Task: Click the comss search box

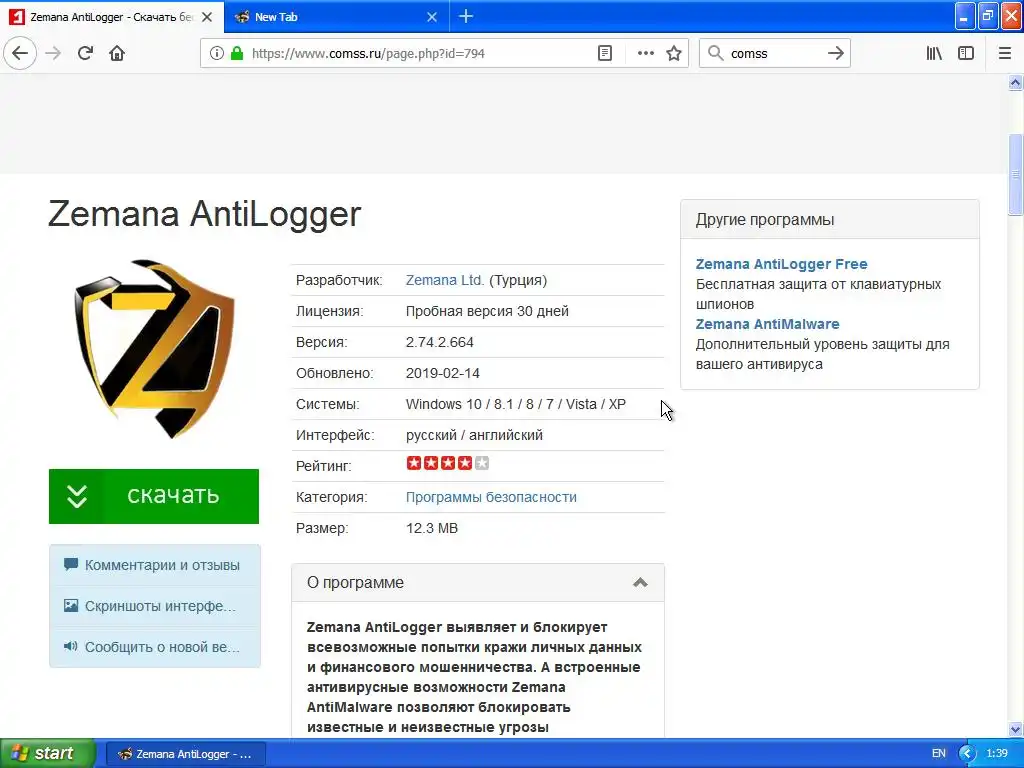Action: [774, 54]
